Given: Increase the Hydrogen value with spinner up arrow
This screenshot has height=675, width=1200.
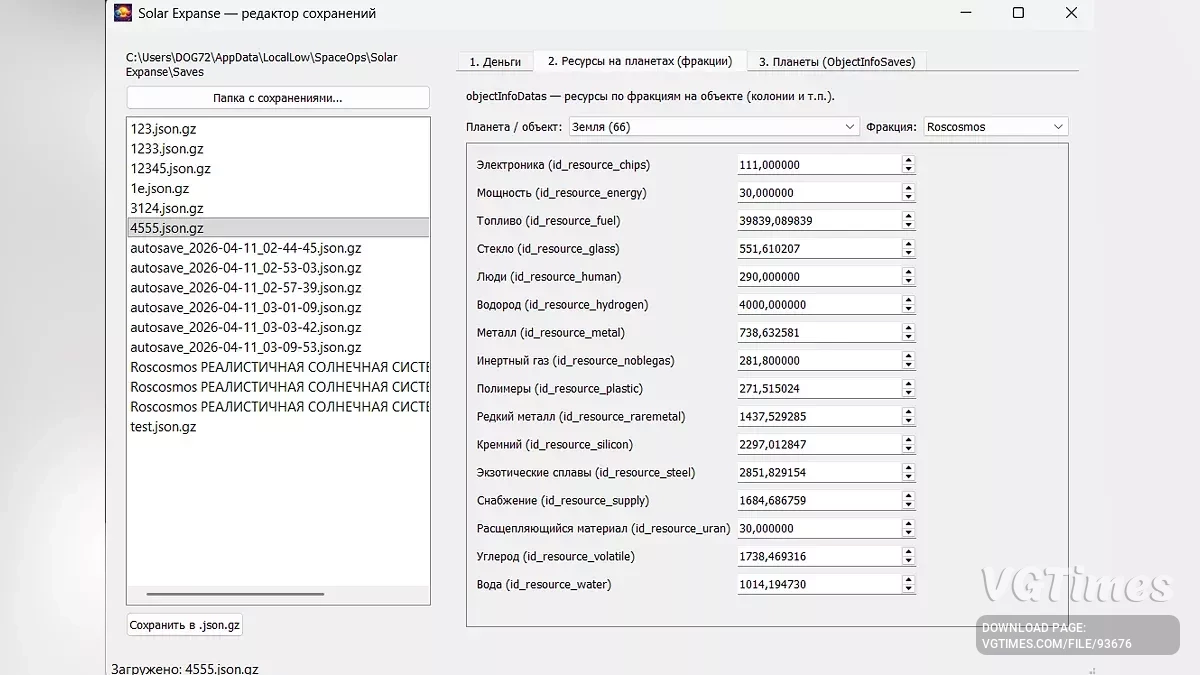Looking at the screenshot, I should click(x=908, y=300).
